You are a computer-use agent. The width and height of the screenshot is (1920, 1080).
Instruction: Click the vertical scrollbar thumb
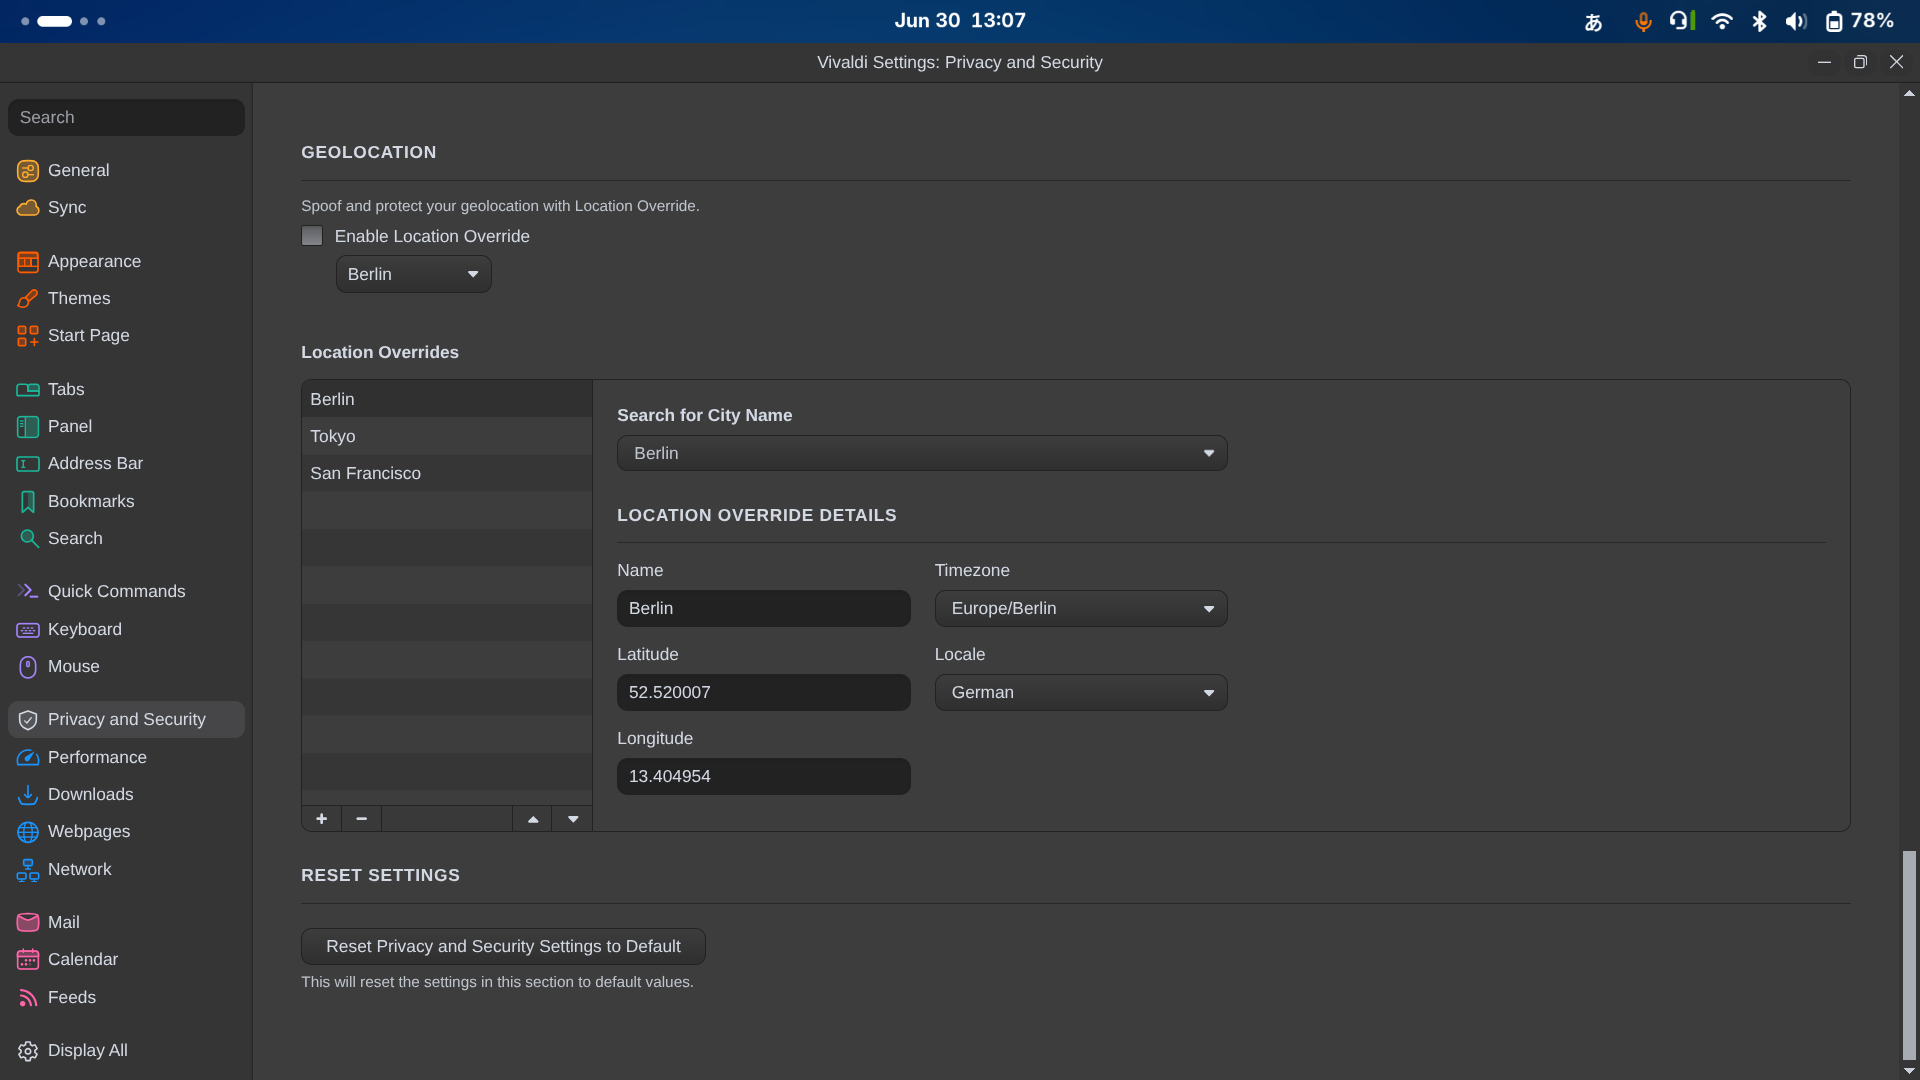pos(1909,955)
